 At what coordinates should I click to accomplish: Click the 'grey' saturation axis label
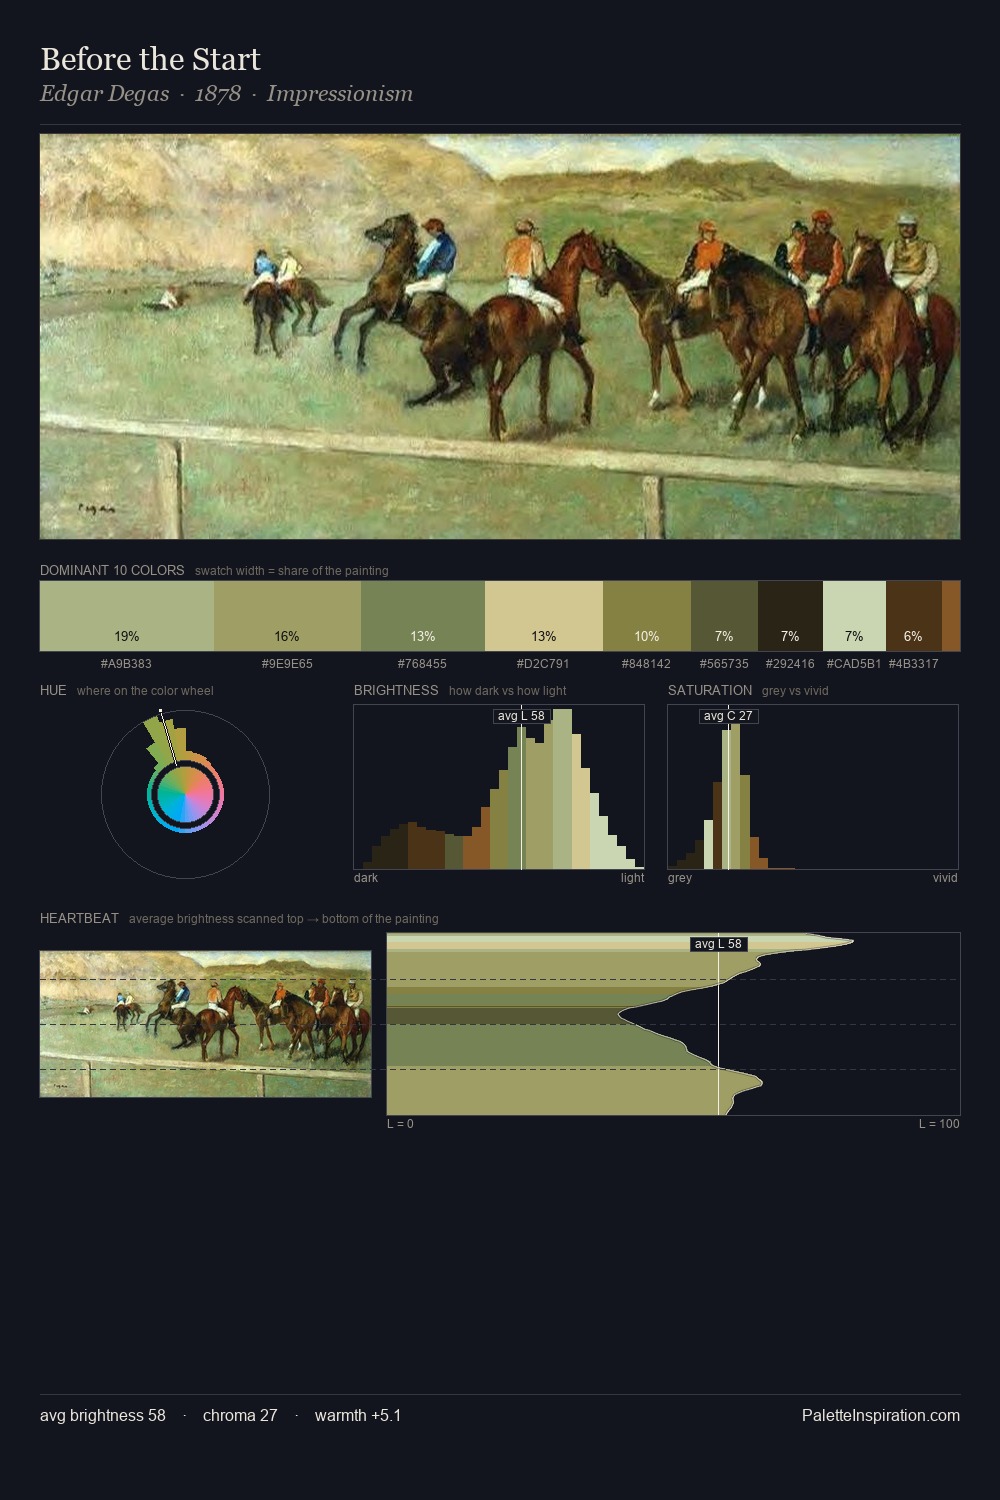tap(680, 878)
